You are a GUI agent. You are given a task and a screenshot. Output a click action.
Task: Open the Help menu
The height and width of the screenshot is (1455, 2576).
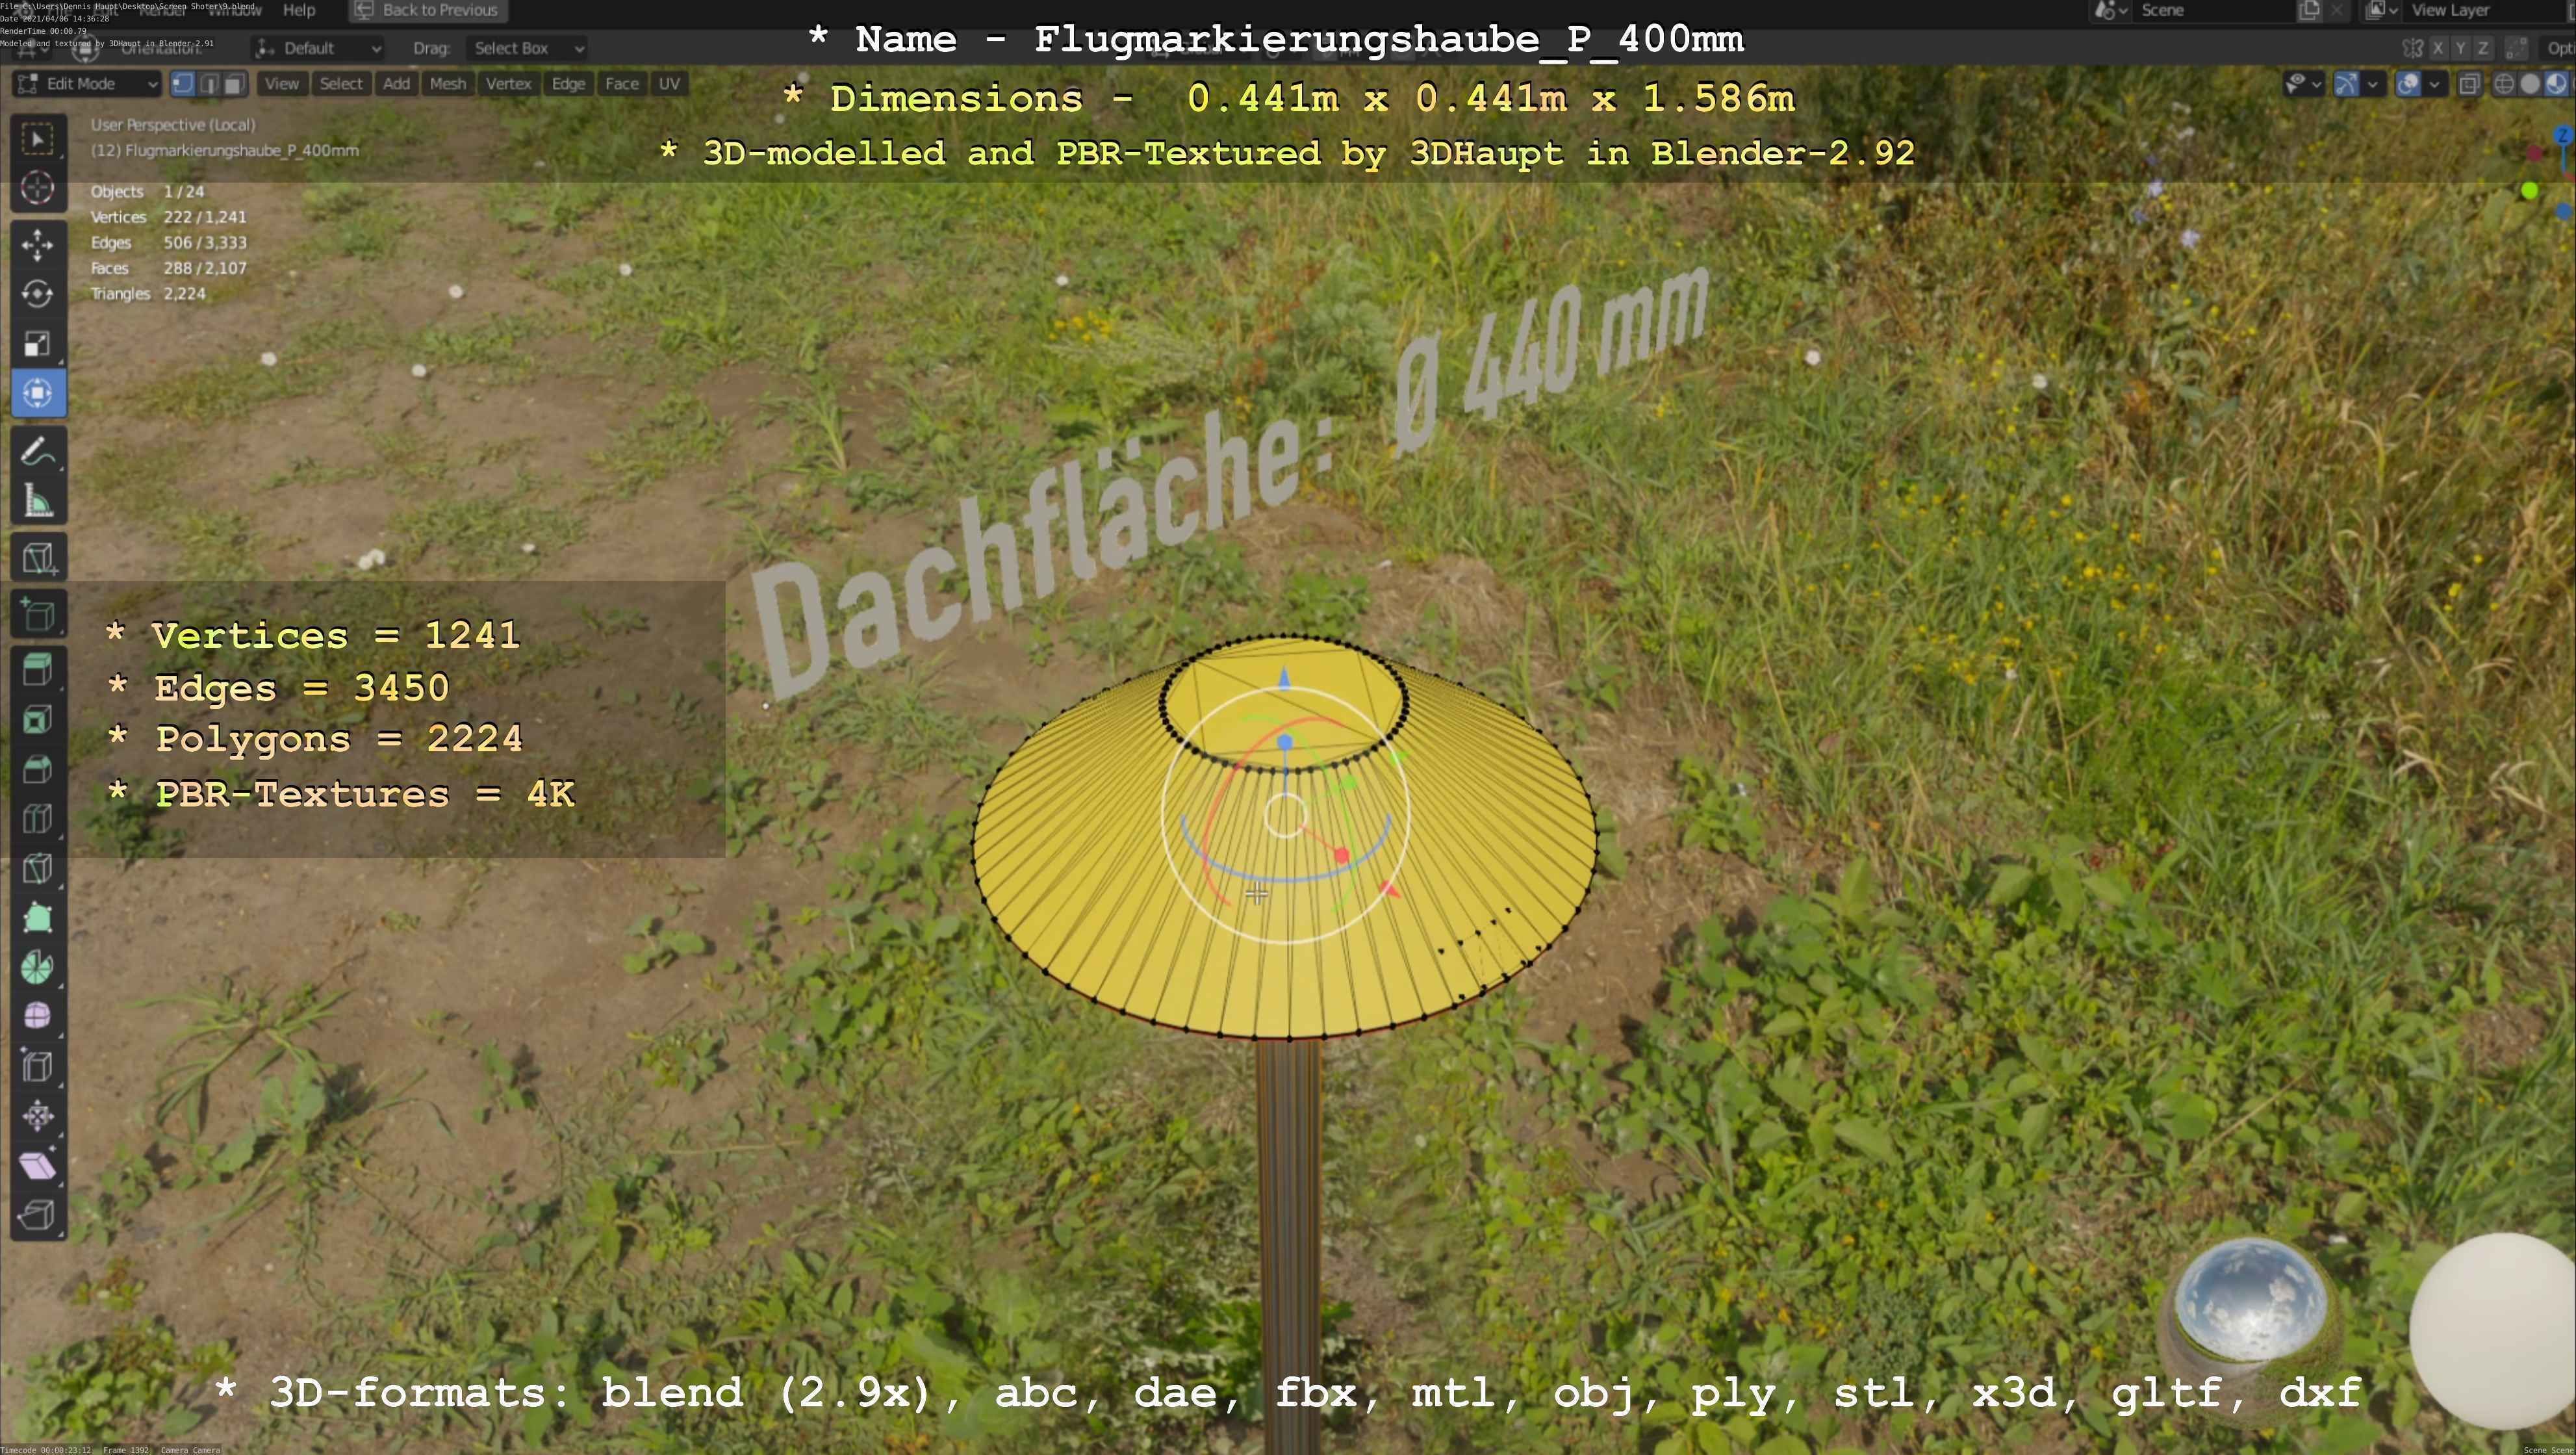[x=299, y=10]
